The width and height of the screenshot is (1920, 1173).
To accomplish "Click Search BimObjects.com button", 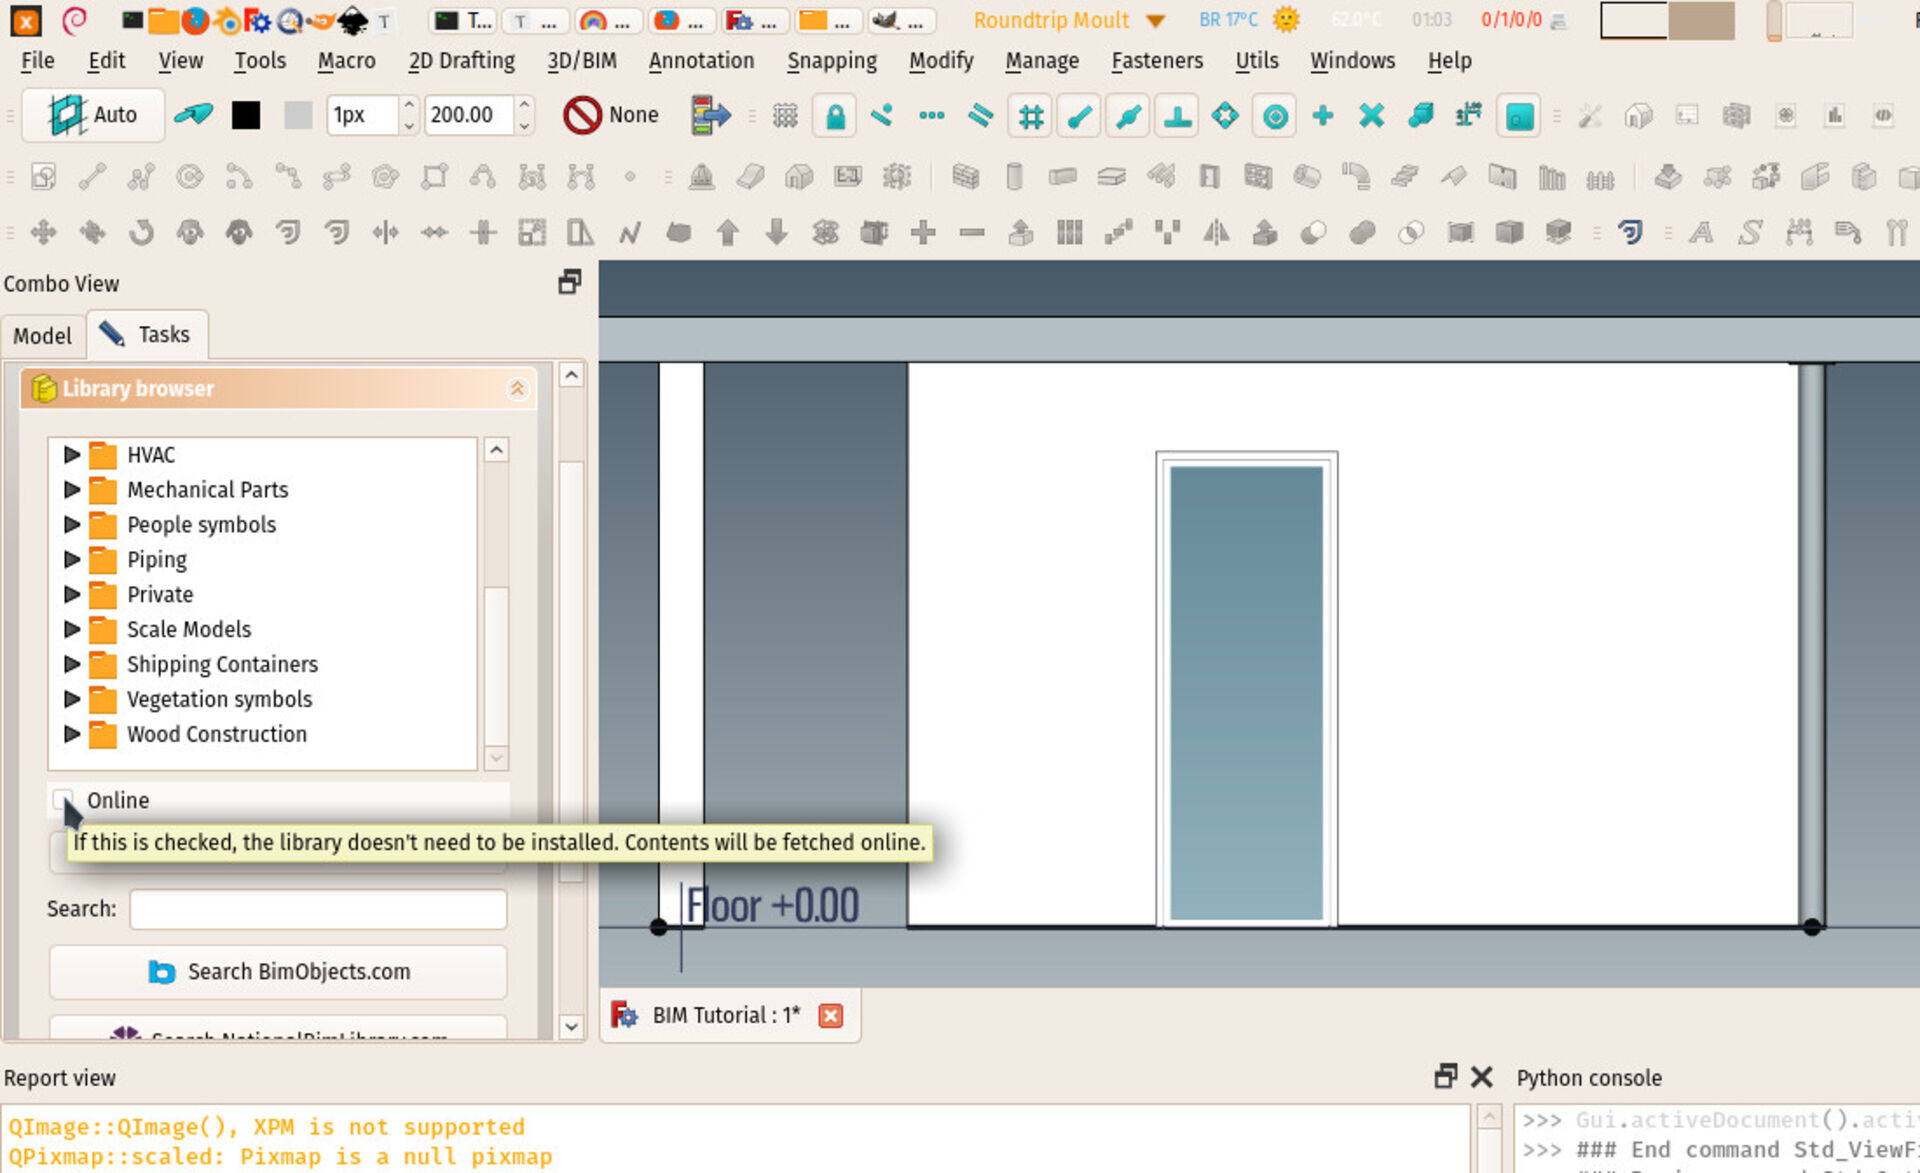I will click(x=278, y=972).
